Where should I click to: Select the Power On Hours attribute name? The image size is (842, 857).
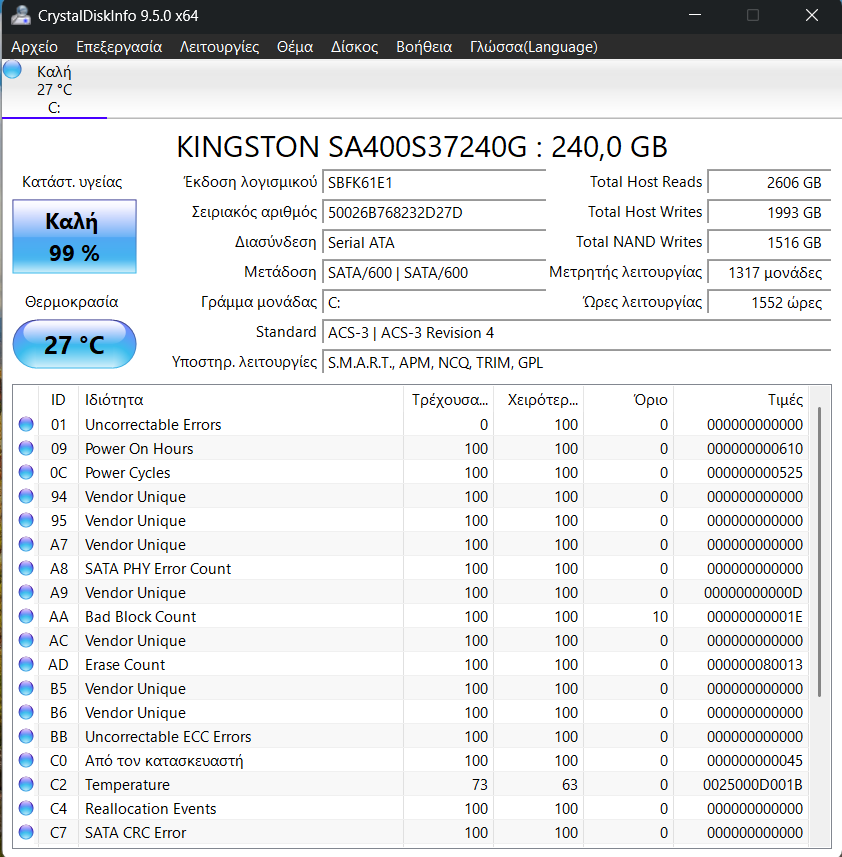139,449
